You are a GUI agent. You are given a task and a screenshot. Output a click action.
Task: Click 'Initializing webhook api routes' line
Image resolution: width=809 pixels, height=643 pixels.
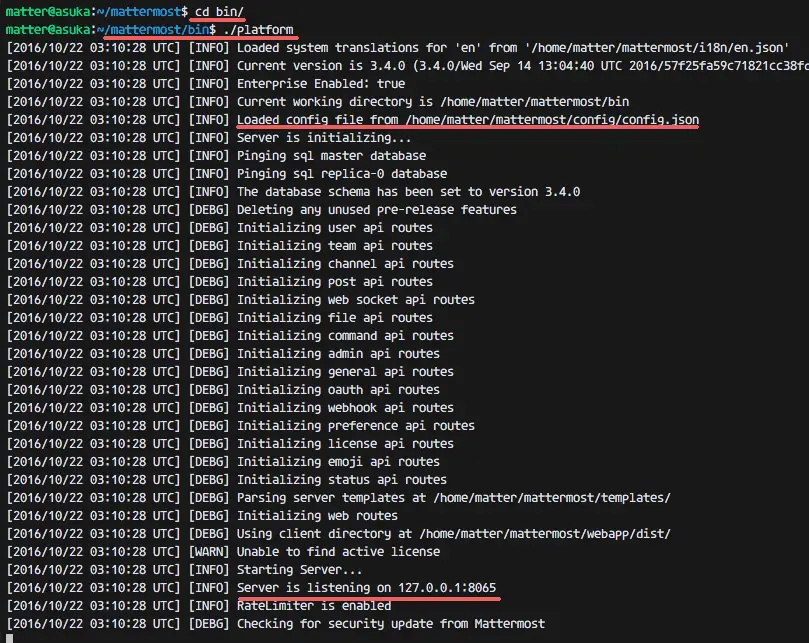pyautogui.click(x=345, y=408)
